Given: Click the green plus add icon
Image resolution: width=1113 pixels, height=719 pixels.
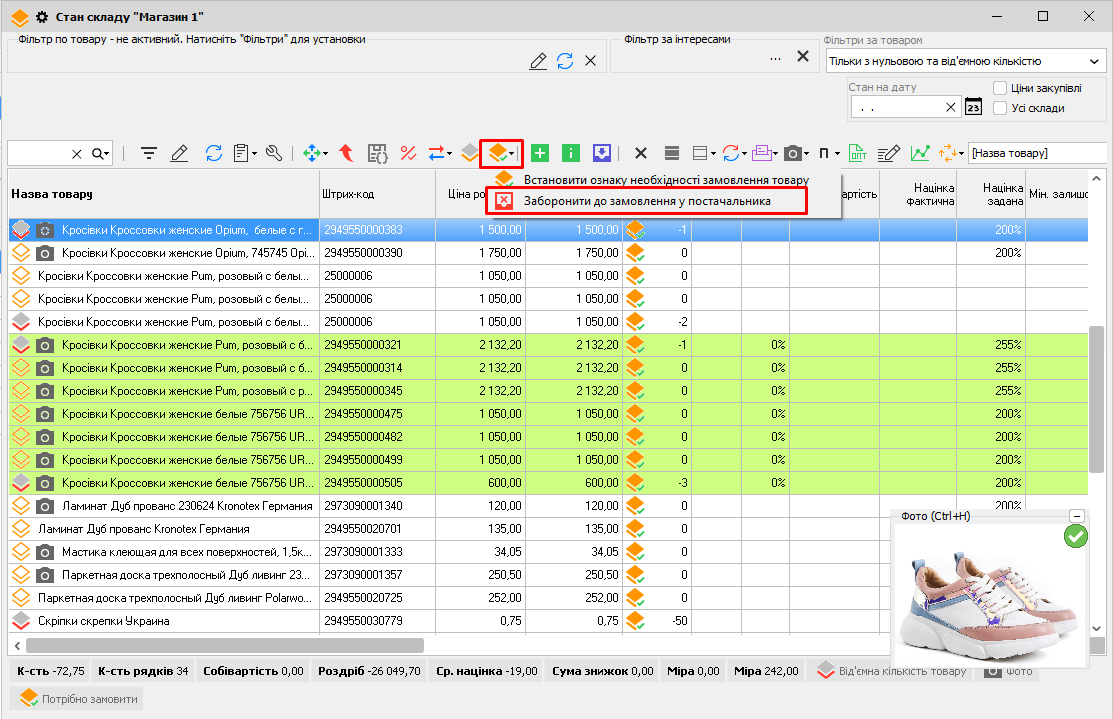Looking at the screenshot, I should [540, 153].
